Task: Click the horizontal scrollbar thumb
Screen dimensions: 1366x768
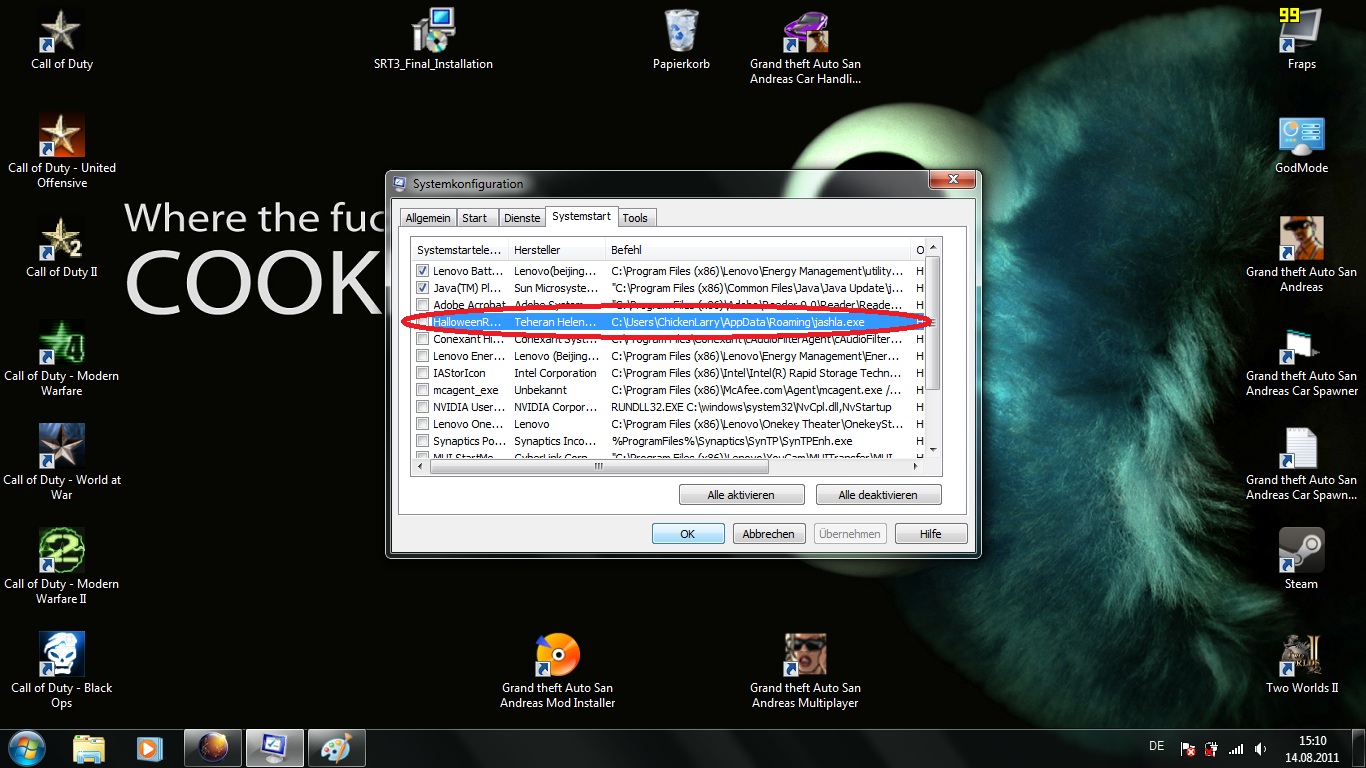Action: [x=599, y=466]
